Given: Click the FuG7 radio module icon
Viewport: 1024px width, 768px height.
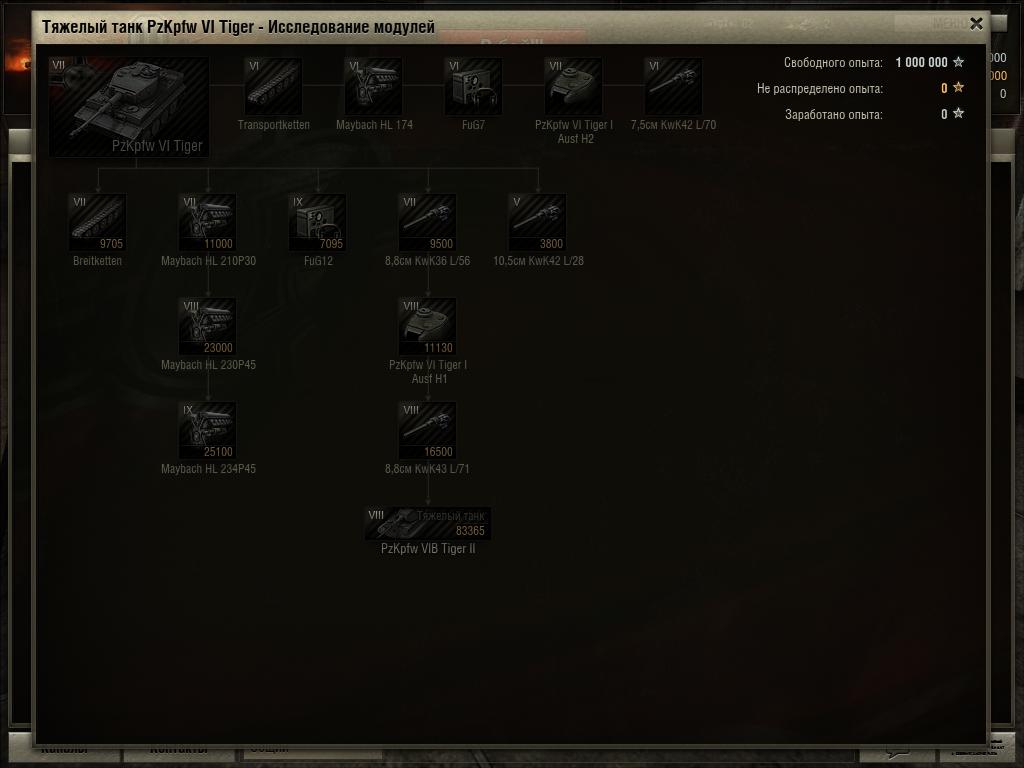Looking at the screenshot, I should pos(473,86).
